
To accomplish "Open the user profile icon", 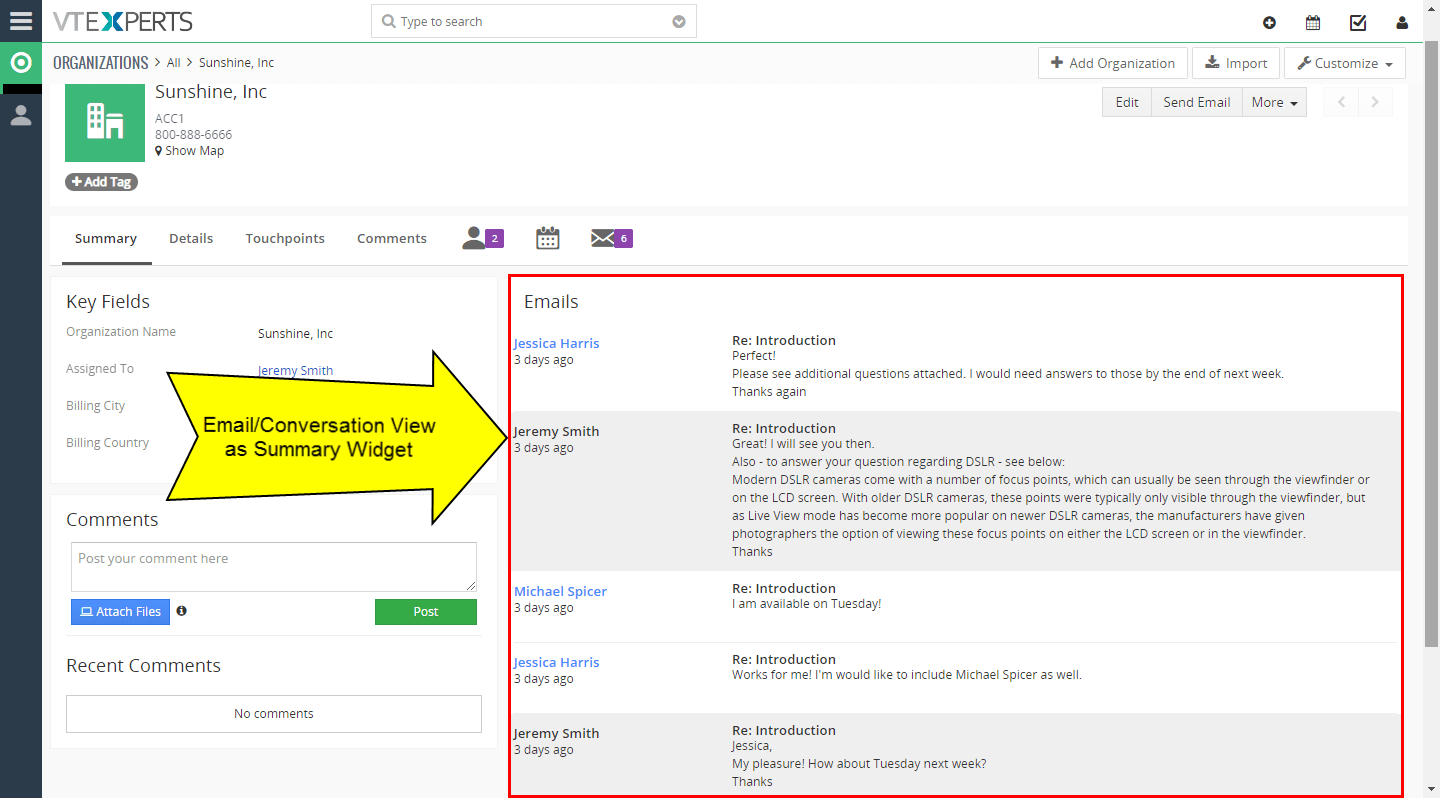I will click(1401, 21).
